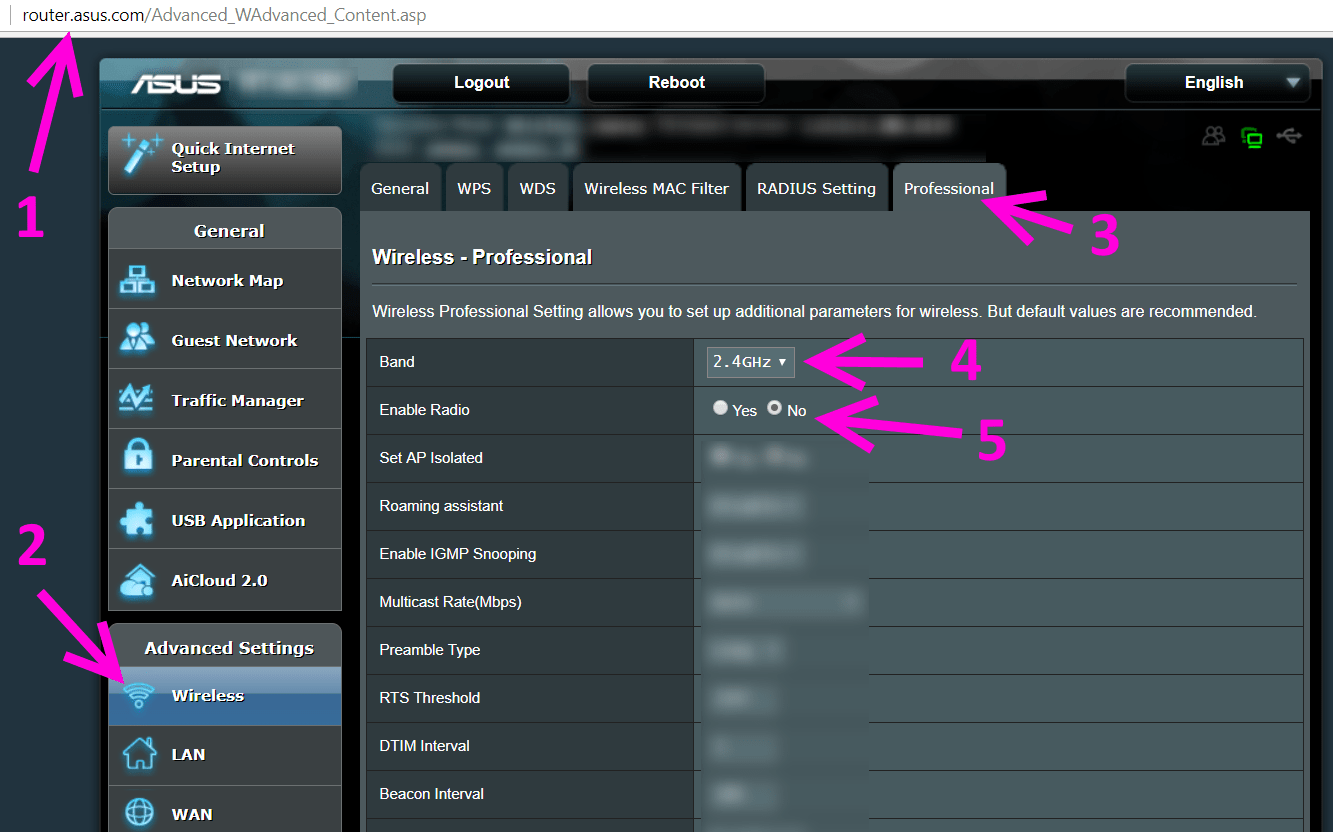Click the DTIM Interval label
Viewport: 1333px width, 832px height.
(x=424, y=746)
